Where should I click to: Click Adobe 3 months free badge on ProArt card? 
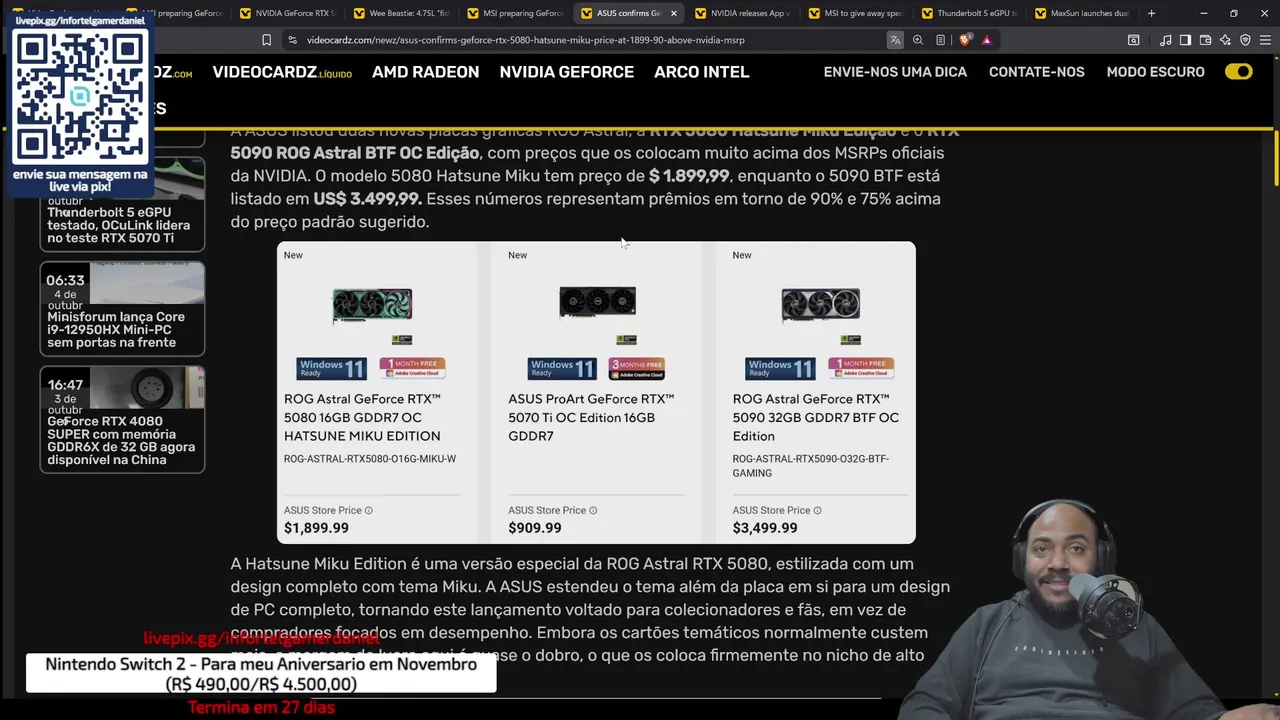636,368
